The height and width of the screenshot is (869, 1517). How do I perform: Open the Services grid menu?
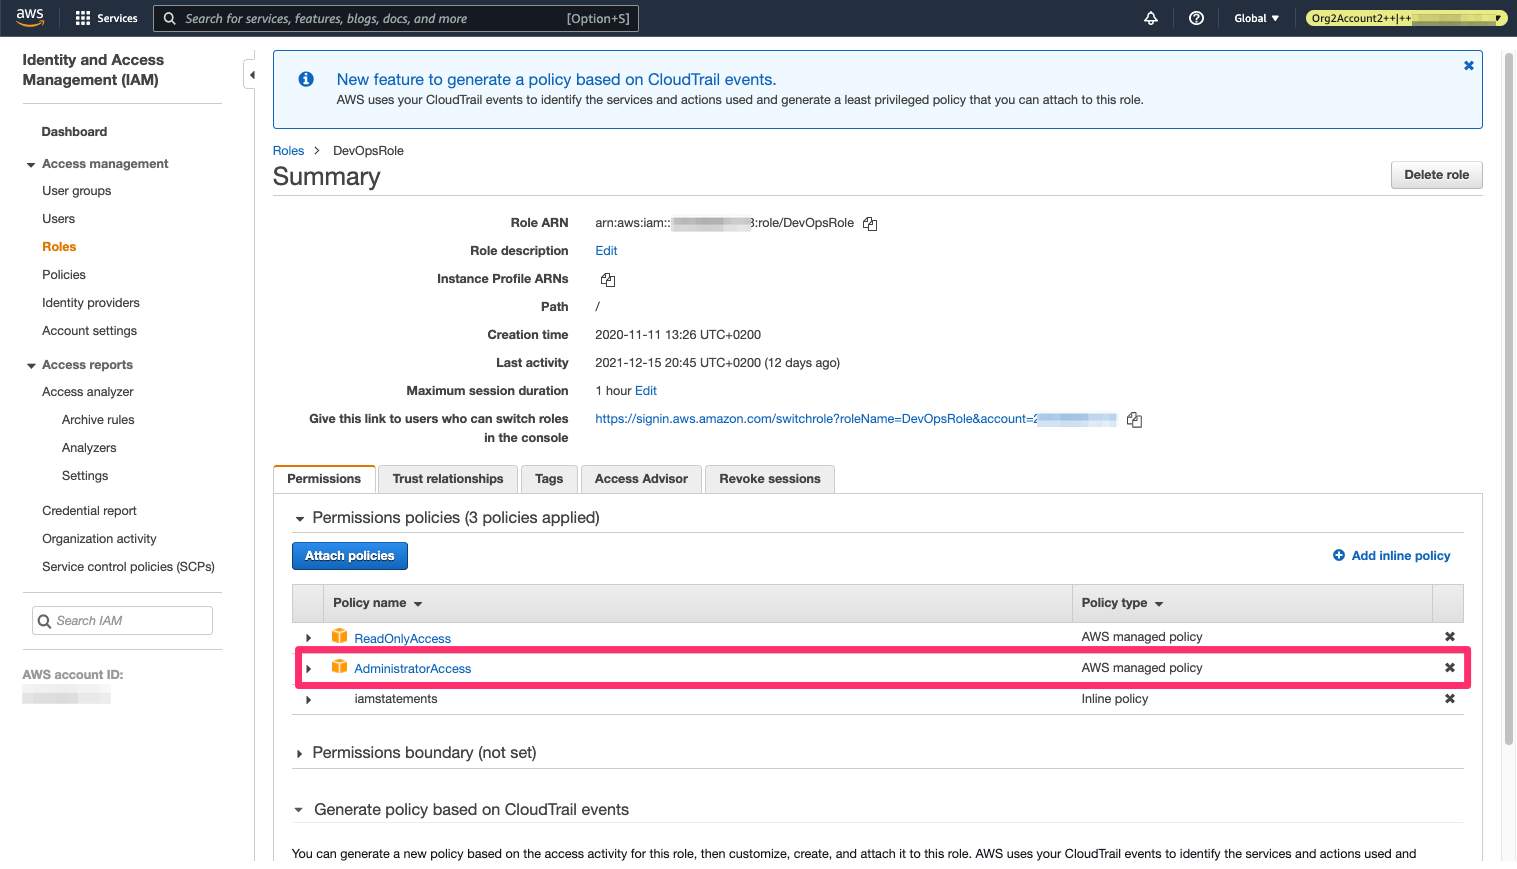[106, 18]
